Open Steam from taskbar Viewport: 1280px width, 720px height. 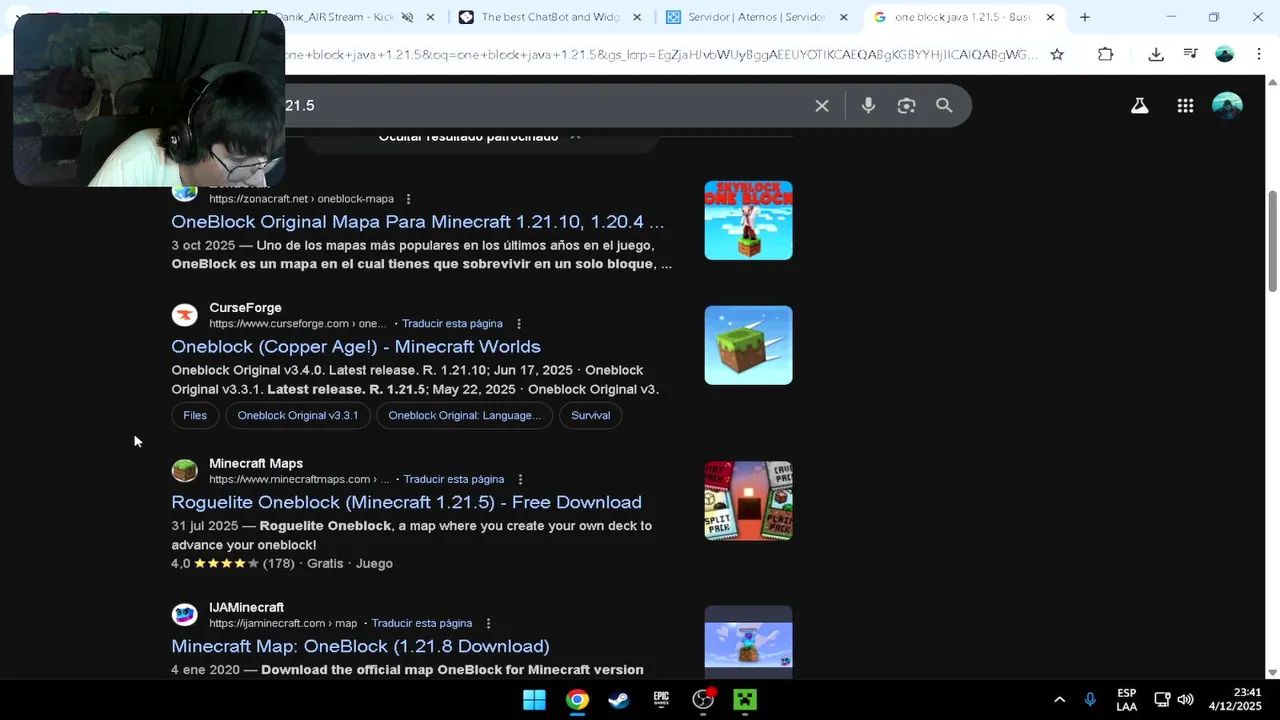[619, 700]
